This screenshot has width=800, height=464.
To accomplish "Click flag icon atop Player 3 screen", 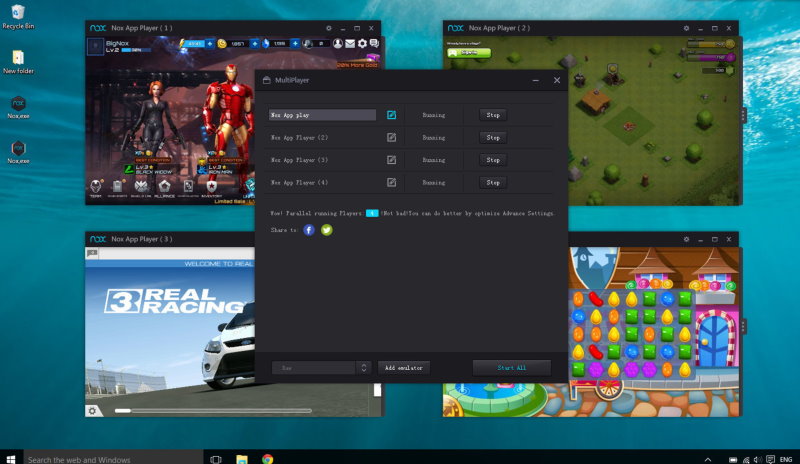I will [x=92, y=253].
